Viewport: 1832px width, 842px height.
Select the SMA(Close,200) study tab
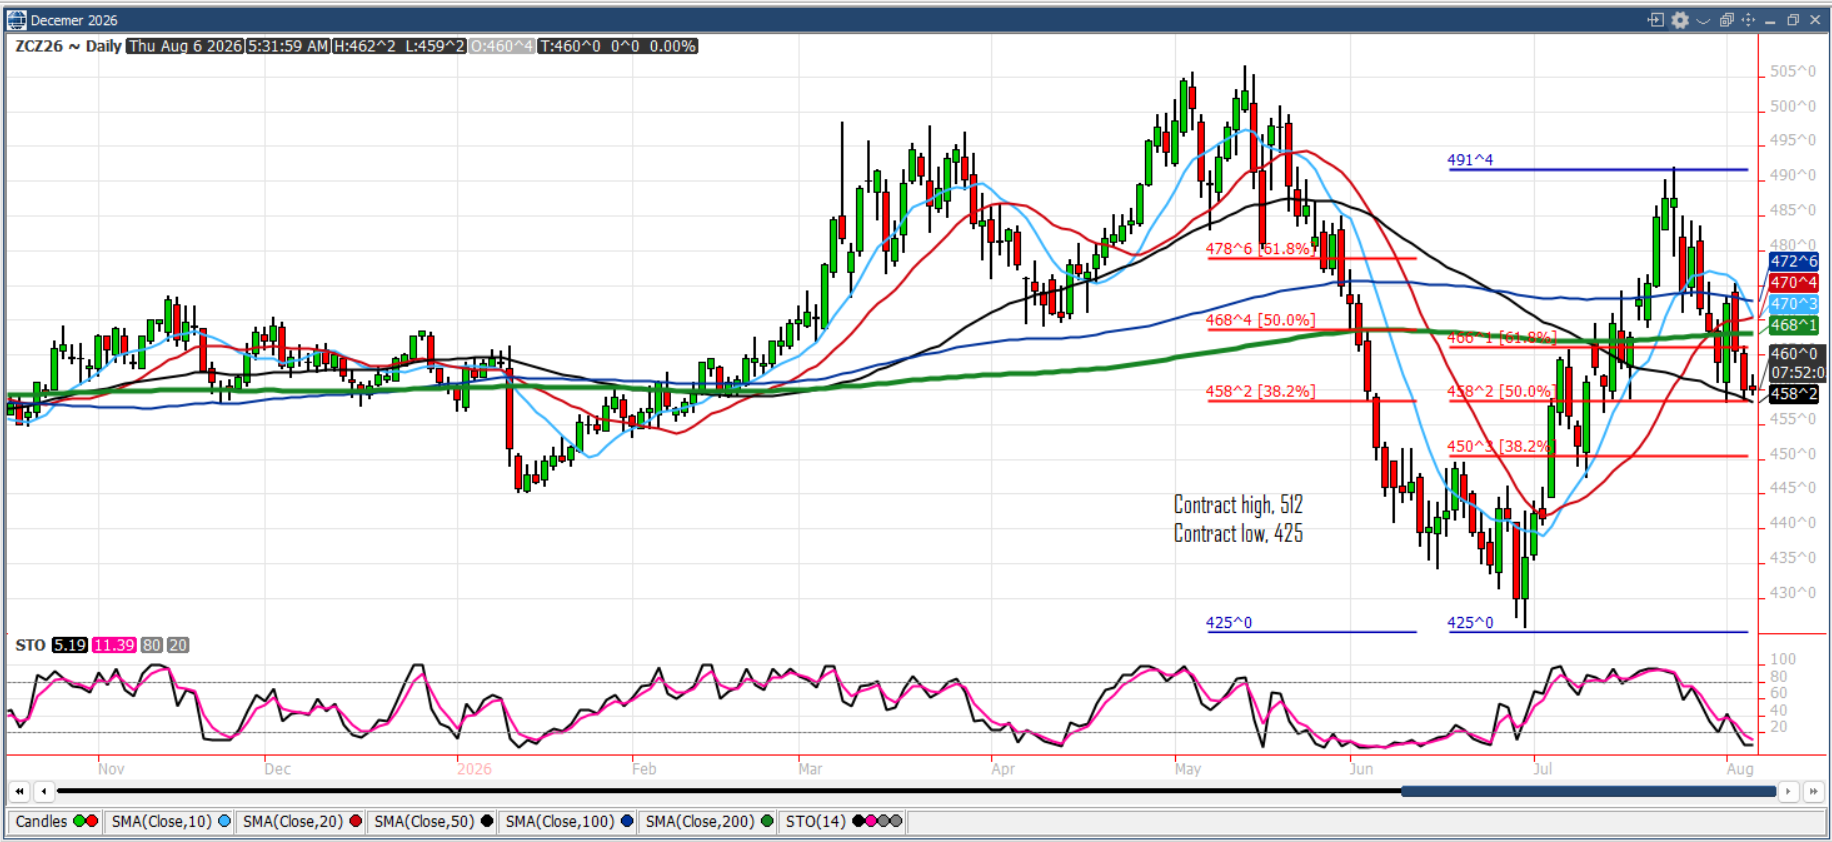tap(709, 821)
